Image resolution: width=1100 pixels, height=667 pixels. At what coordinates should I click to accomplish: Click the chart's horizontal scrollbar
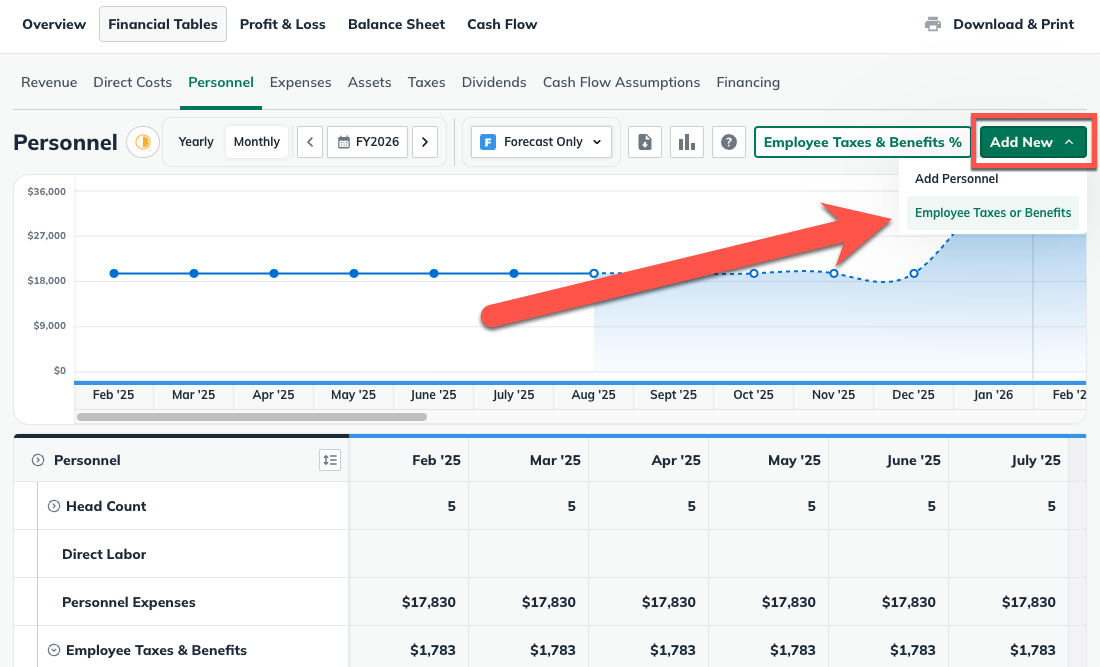251,417
